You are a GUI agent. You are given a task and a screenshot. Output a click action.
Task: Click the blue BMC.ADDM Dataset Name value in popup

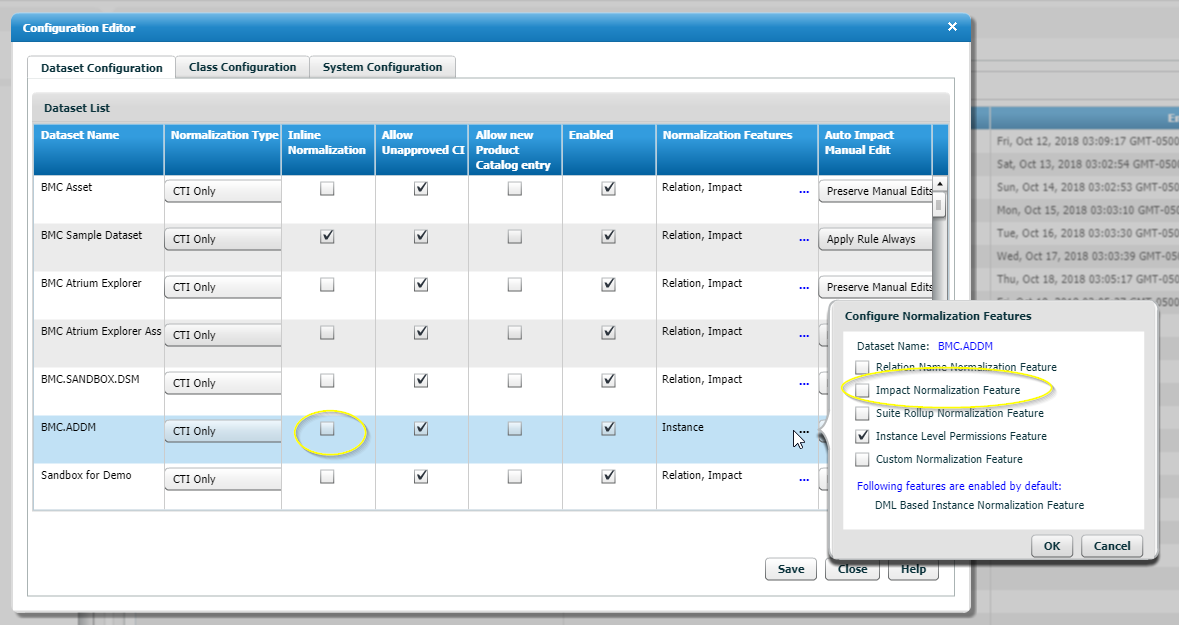tap(965, 346)
